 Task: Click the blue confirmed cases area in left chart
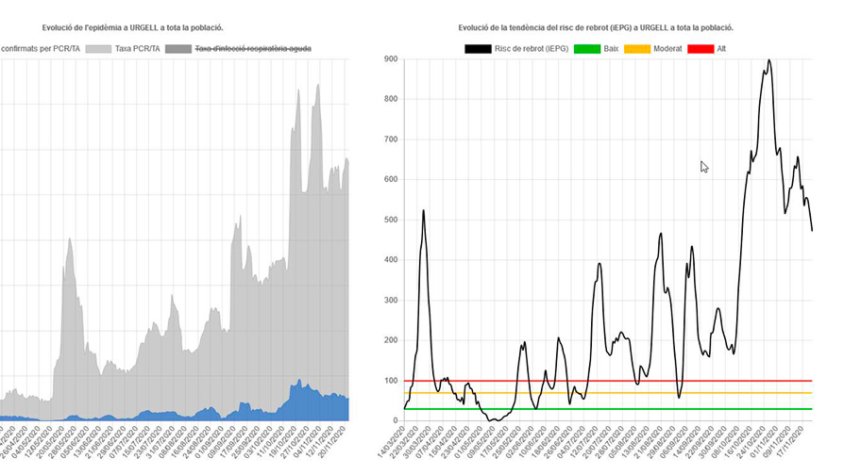click(x=300, y=400)
